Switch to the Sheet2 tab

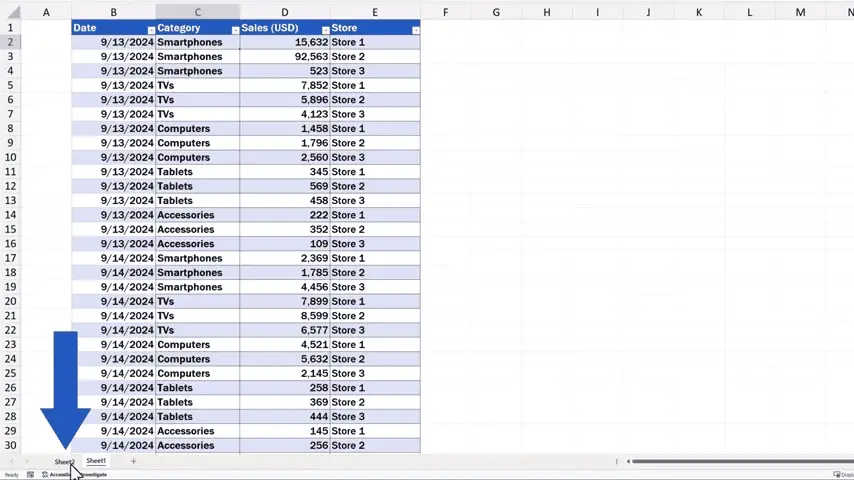(x=64, y=462)
